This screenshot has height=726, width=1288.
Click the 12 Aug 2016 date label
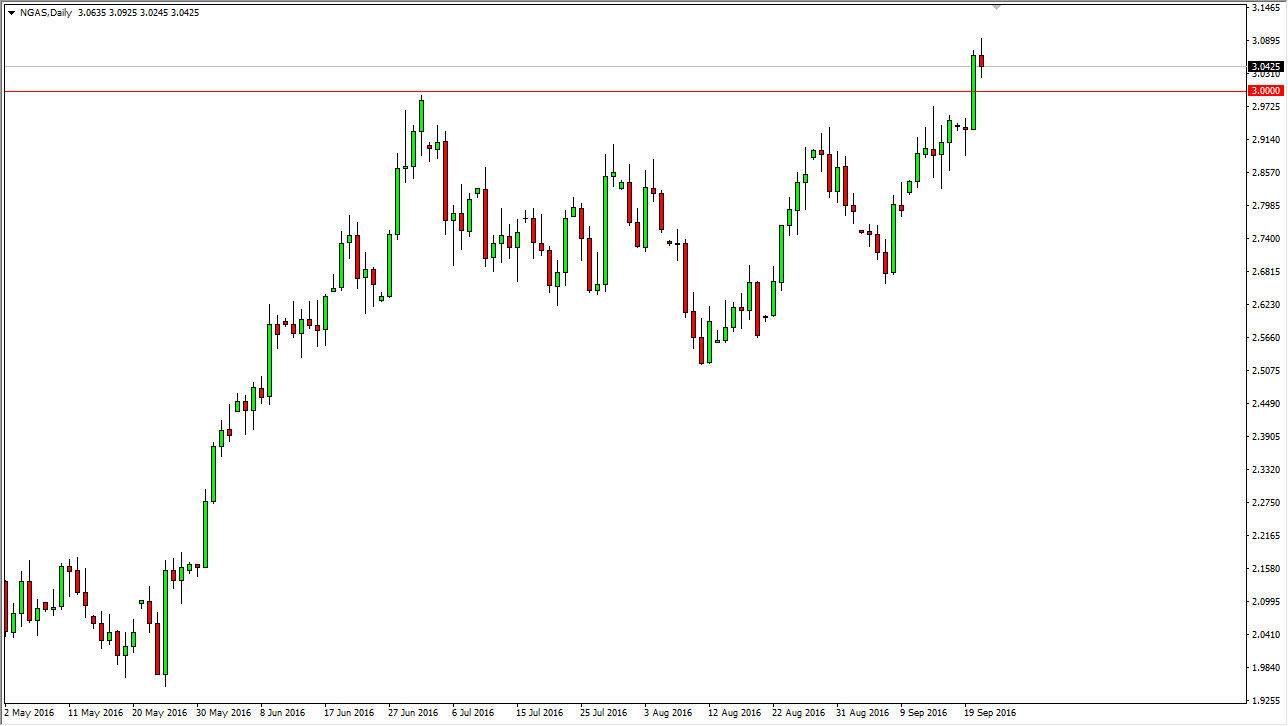pyautogui.click(x=735, y=713)
